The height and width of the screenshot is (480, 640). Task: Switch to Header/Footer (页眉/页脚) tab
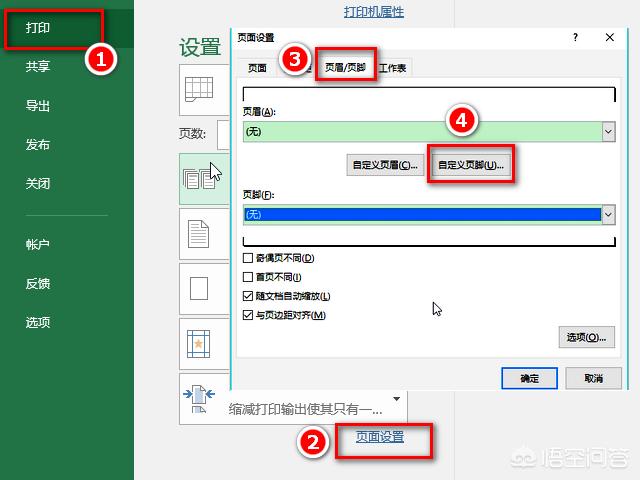click(x=345, y=67)
